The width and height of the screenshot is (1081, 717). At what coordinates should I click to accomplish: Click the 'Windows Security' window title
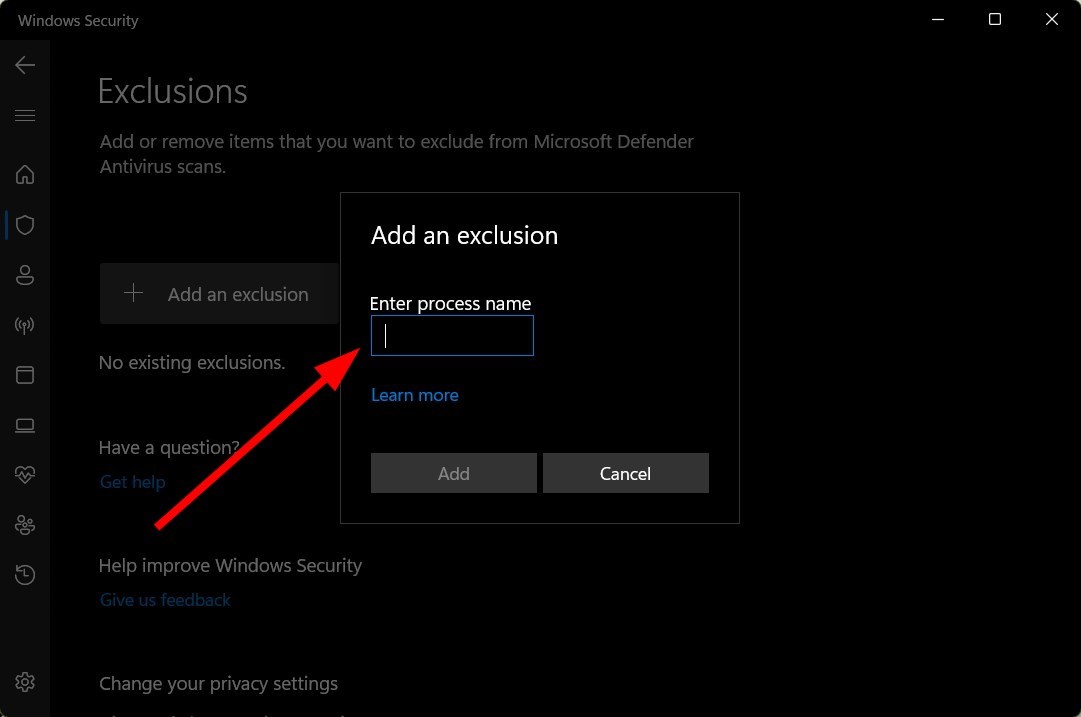click(x=78, y=21)
